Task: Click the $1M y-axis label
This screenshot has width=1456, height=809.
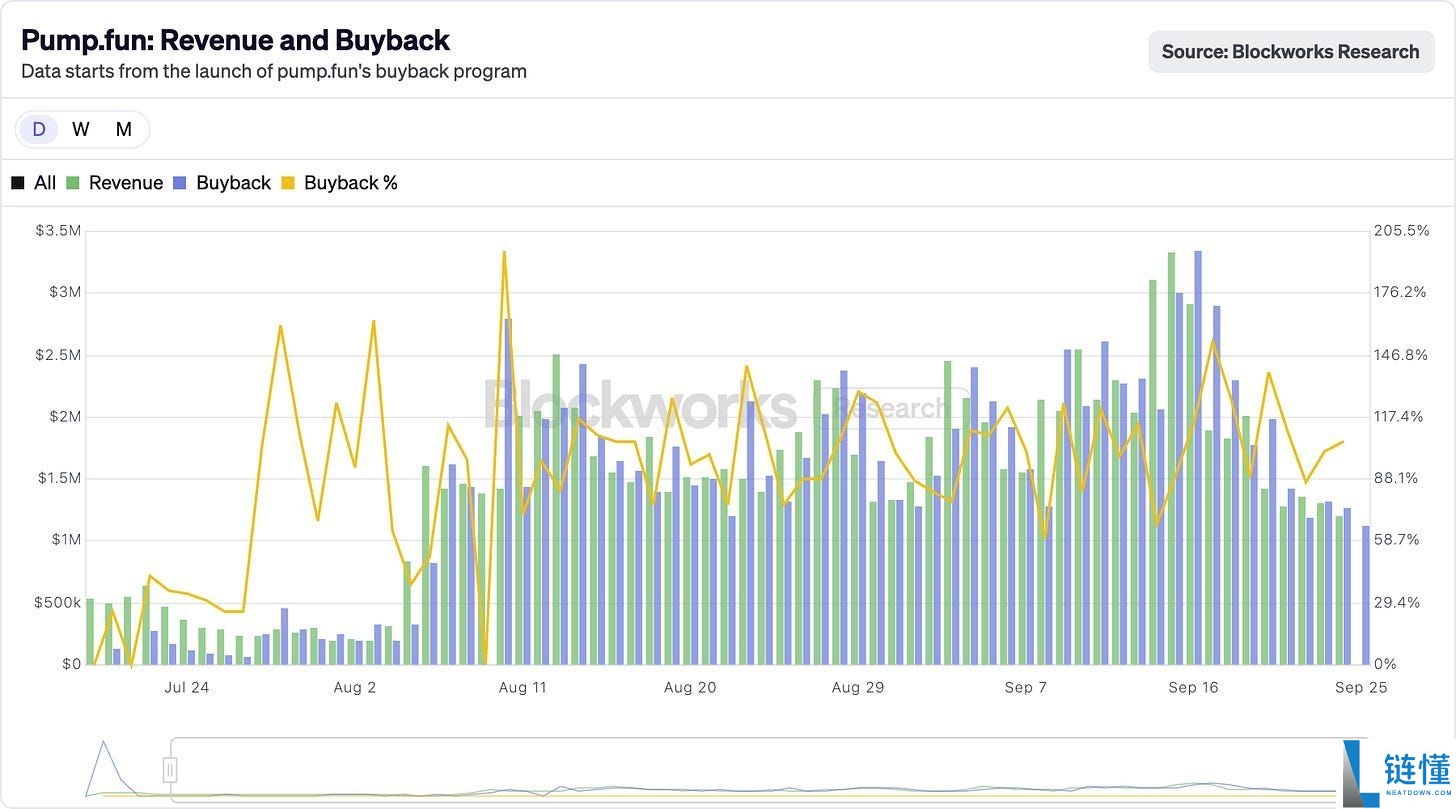Action: [x=64, y=540]
